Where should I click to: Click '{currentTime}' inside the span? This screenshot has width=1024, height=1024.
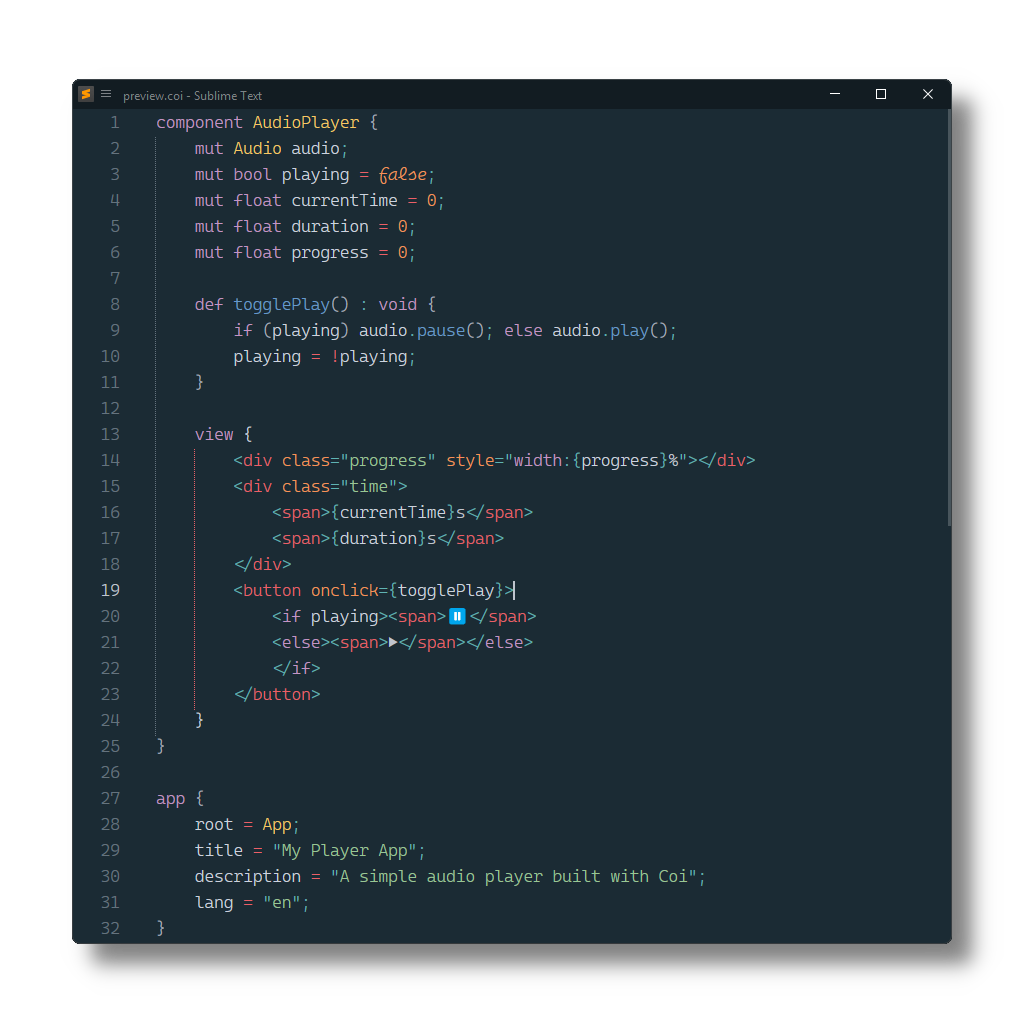(392, 512)
